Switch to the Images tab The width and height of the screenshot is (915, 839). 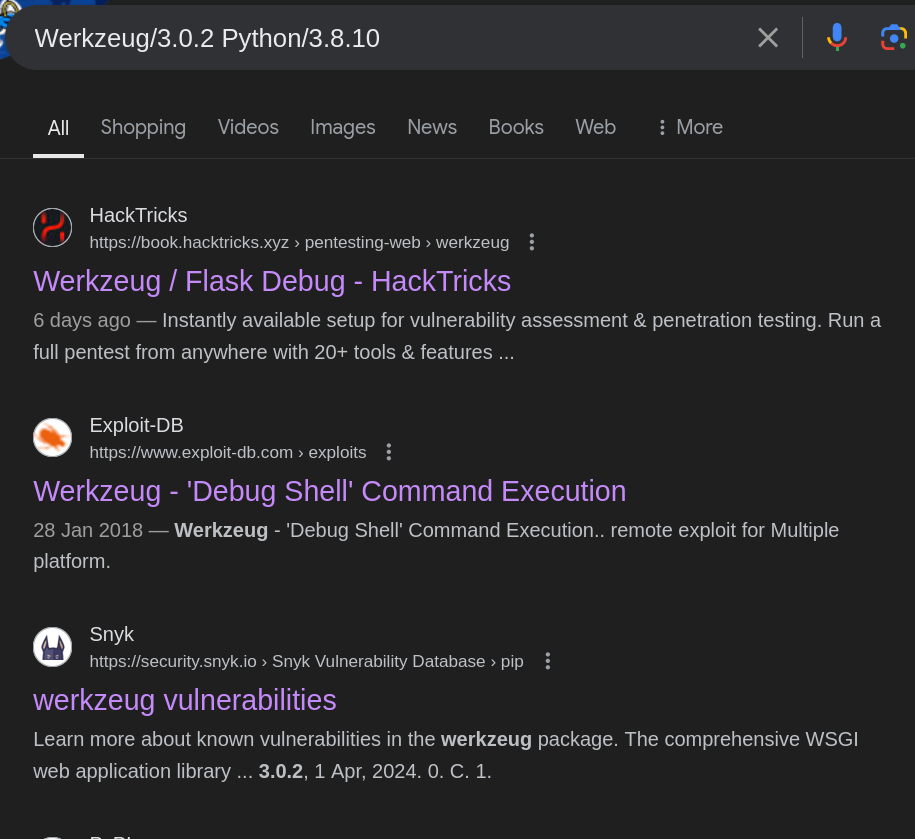(342, 127)
